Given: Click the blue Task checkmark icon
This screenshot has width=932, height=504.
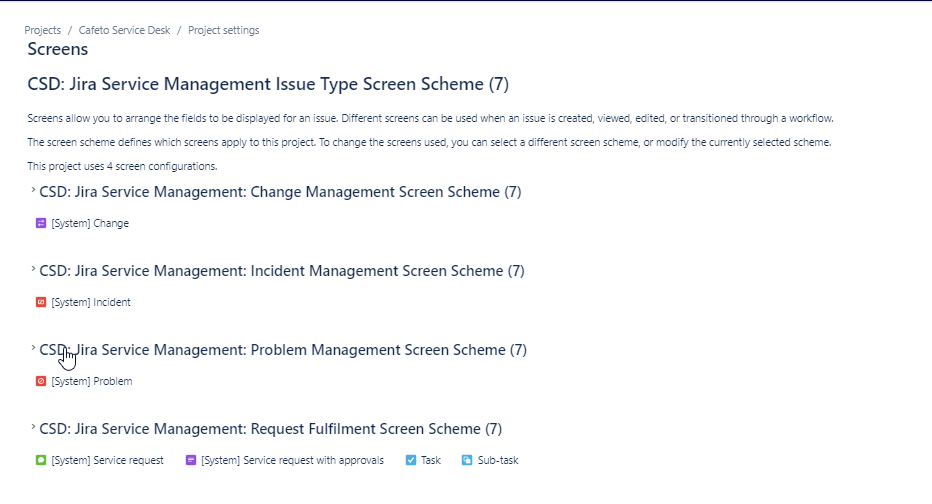Looking at the screenshot, I should click(x=411, y=461).
